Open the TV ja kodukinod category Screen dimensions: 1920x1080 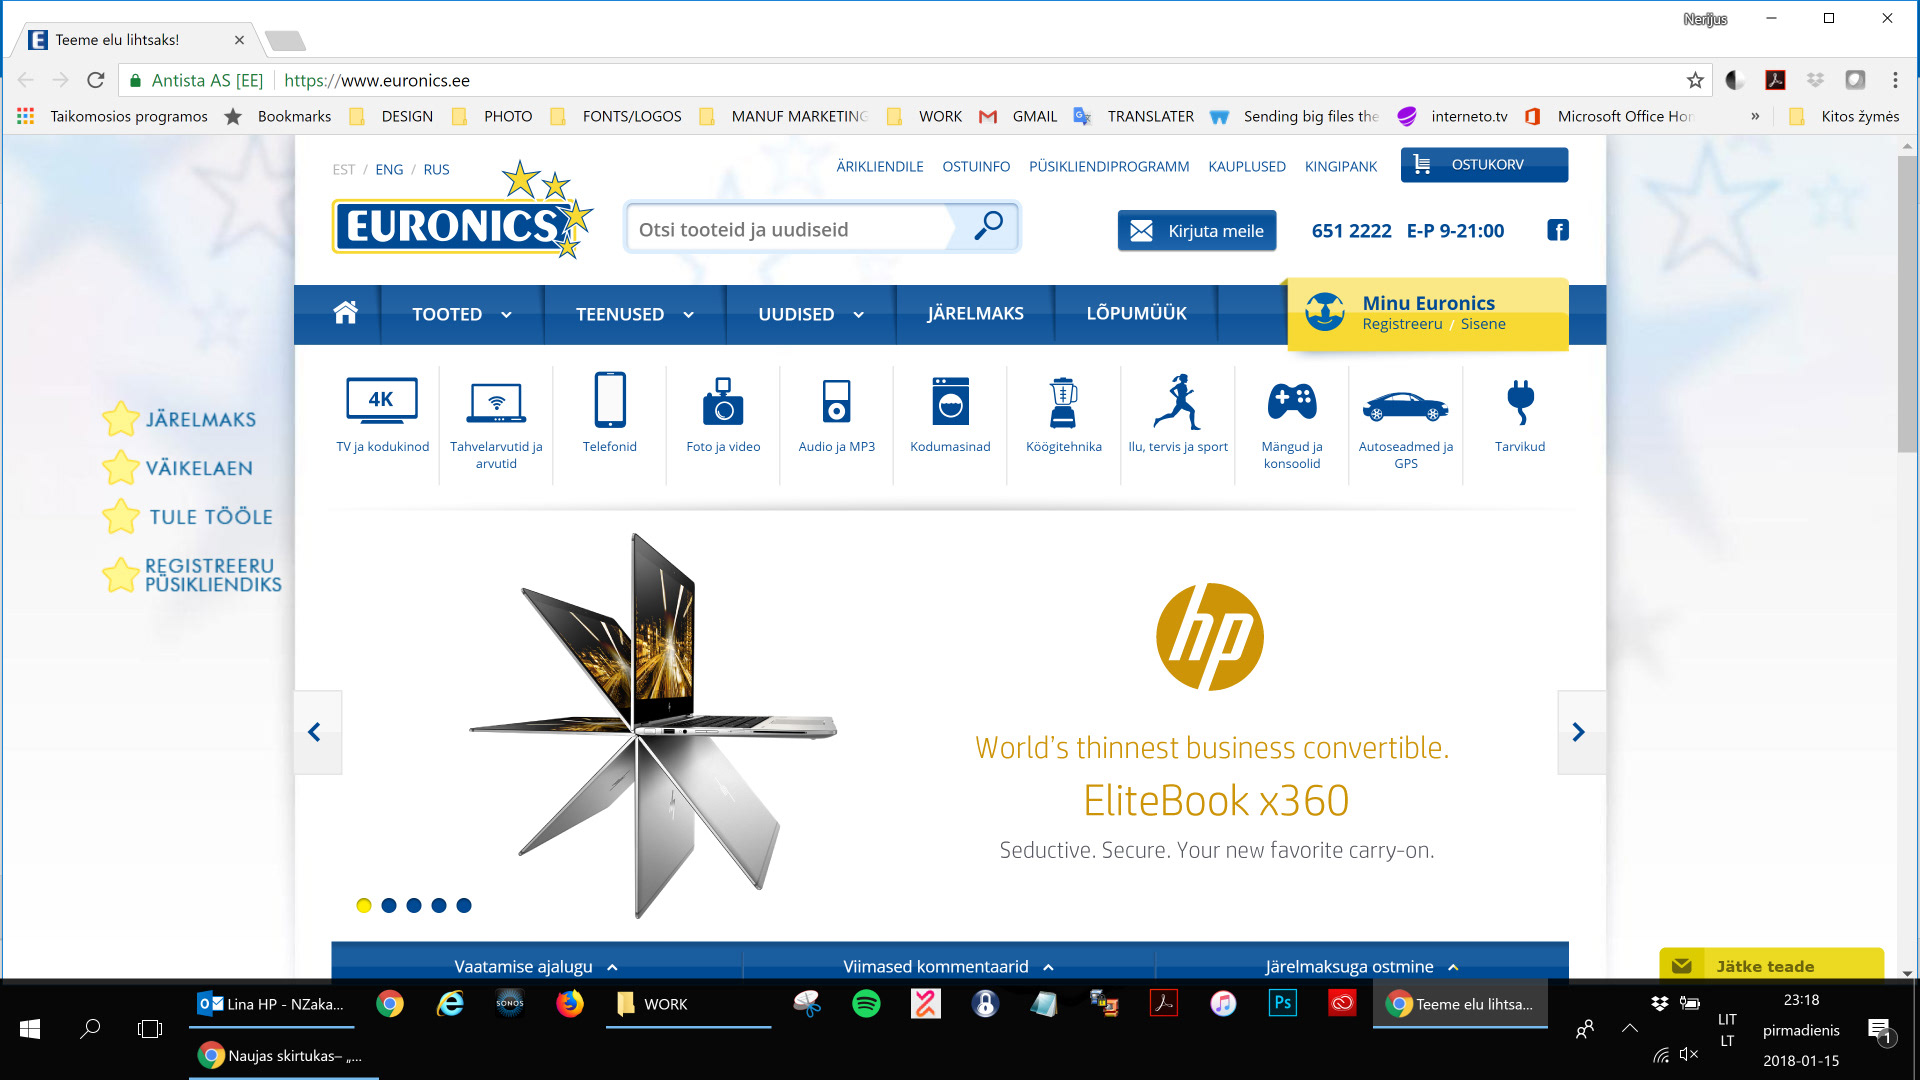coord(382,415)
